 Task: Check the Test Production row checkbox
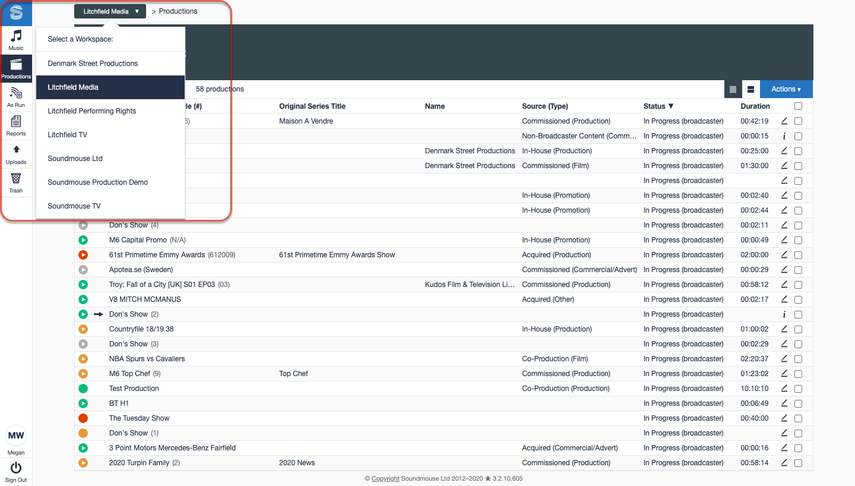pos(798,388)
